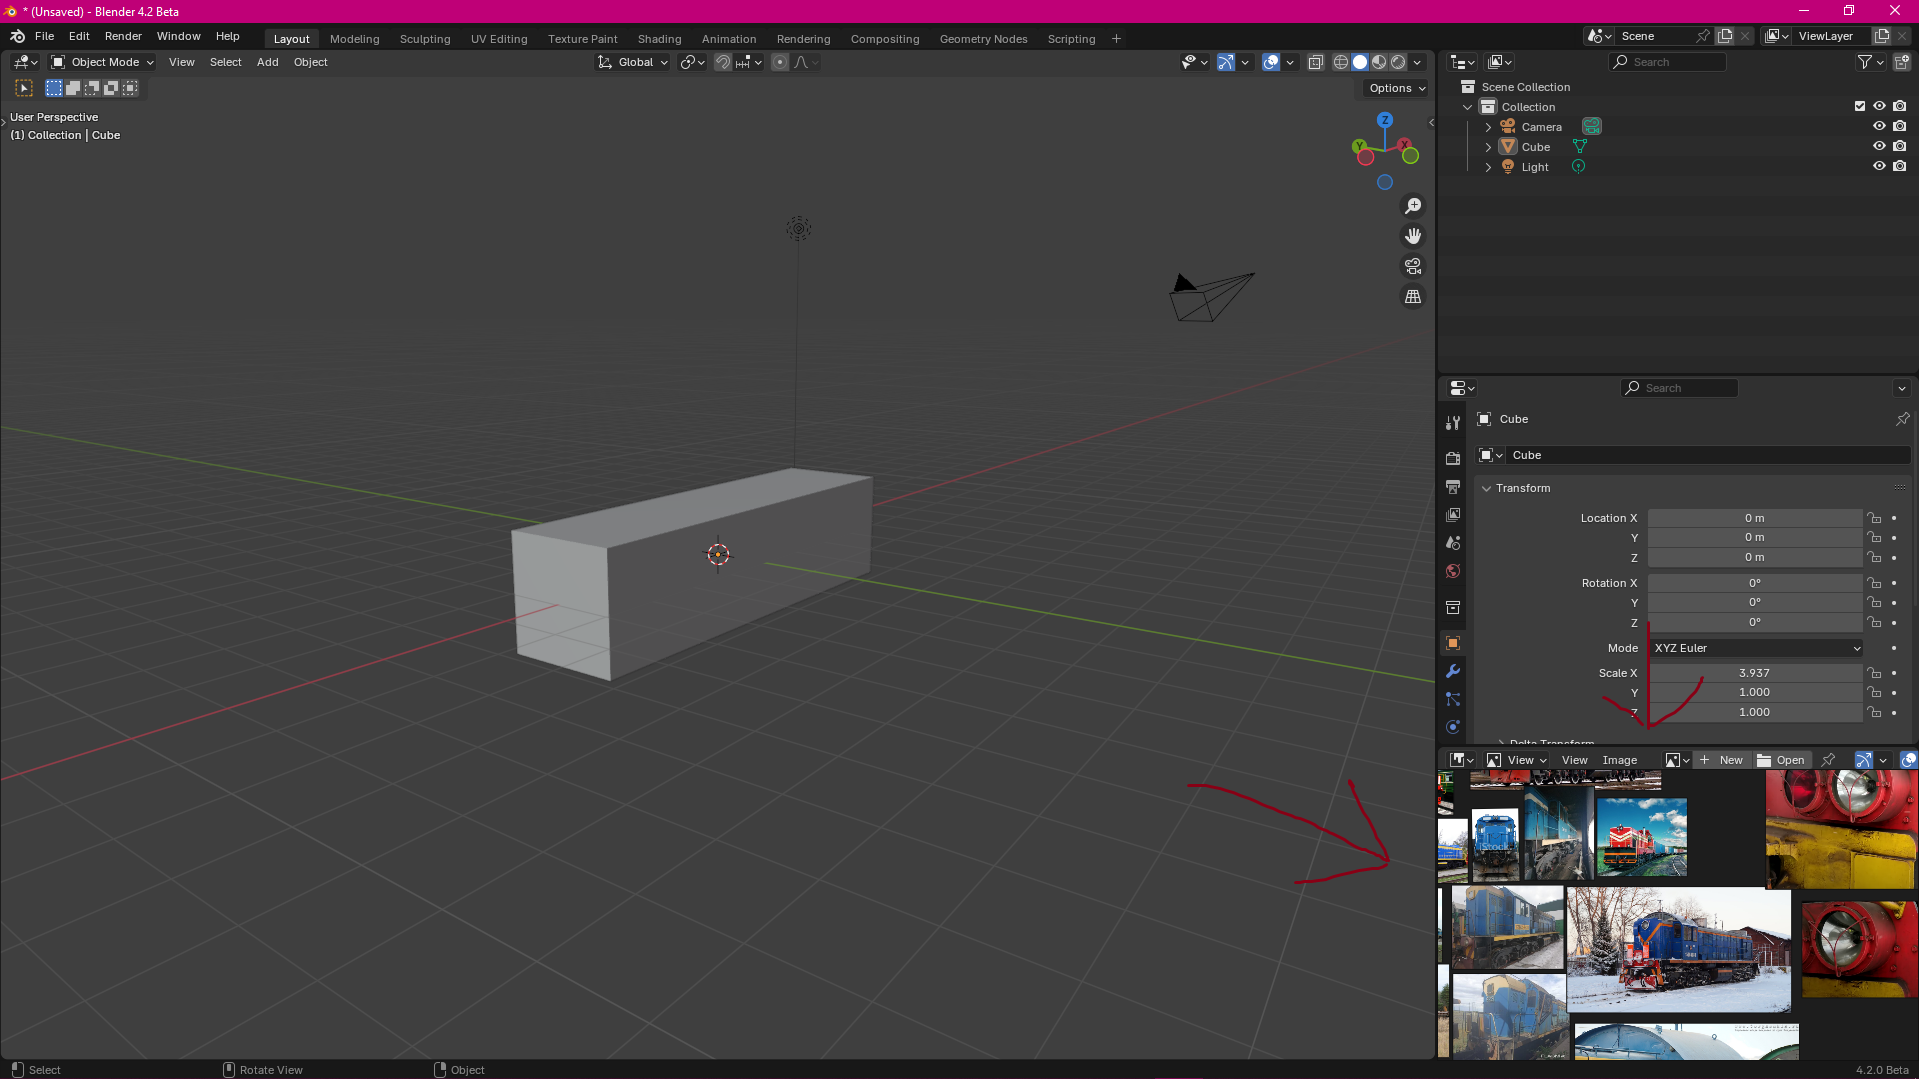This screenshot has height=1079, width=1919.
Task: Open the Output properties tab icon
Action: pyautogui.click(x=1453, y=487)
